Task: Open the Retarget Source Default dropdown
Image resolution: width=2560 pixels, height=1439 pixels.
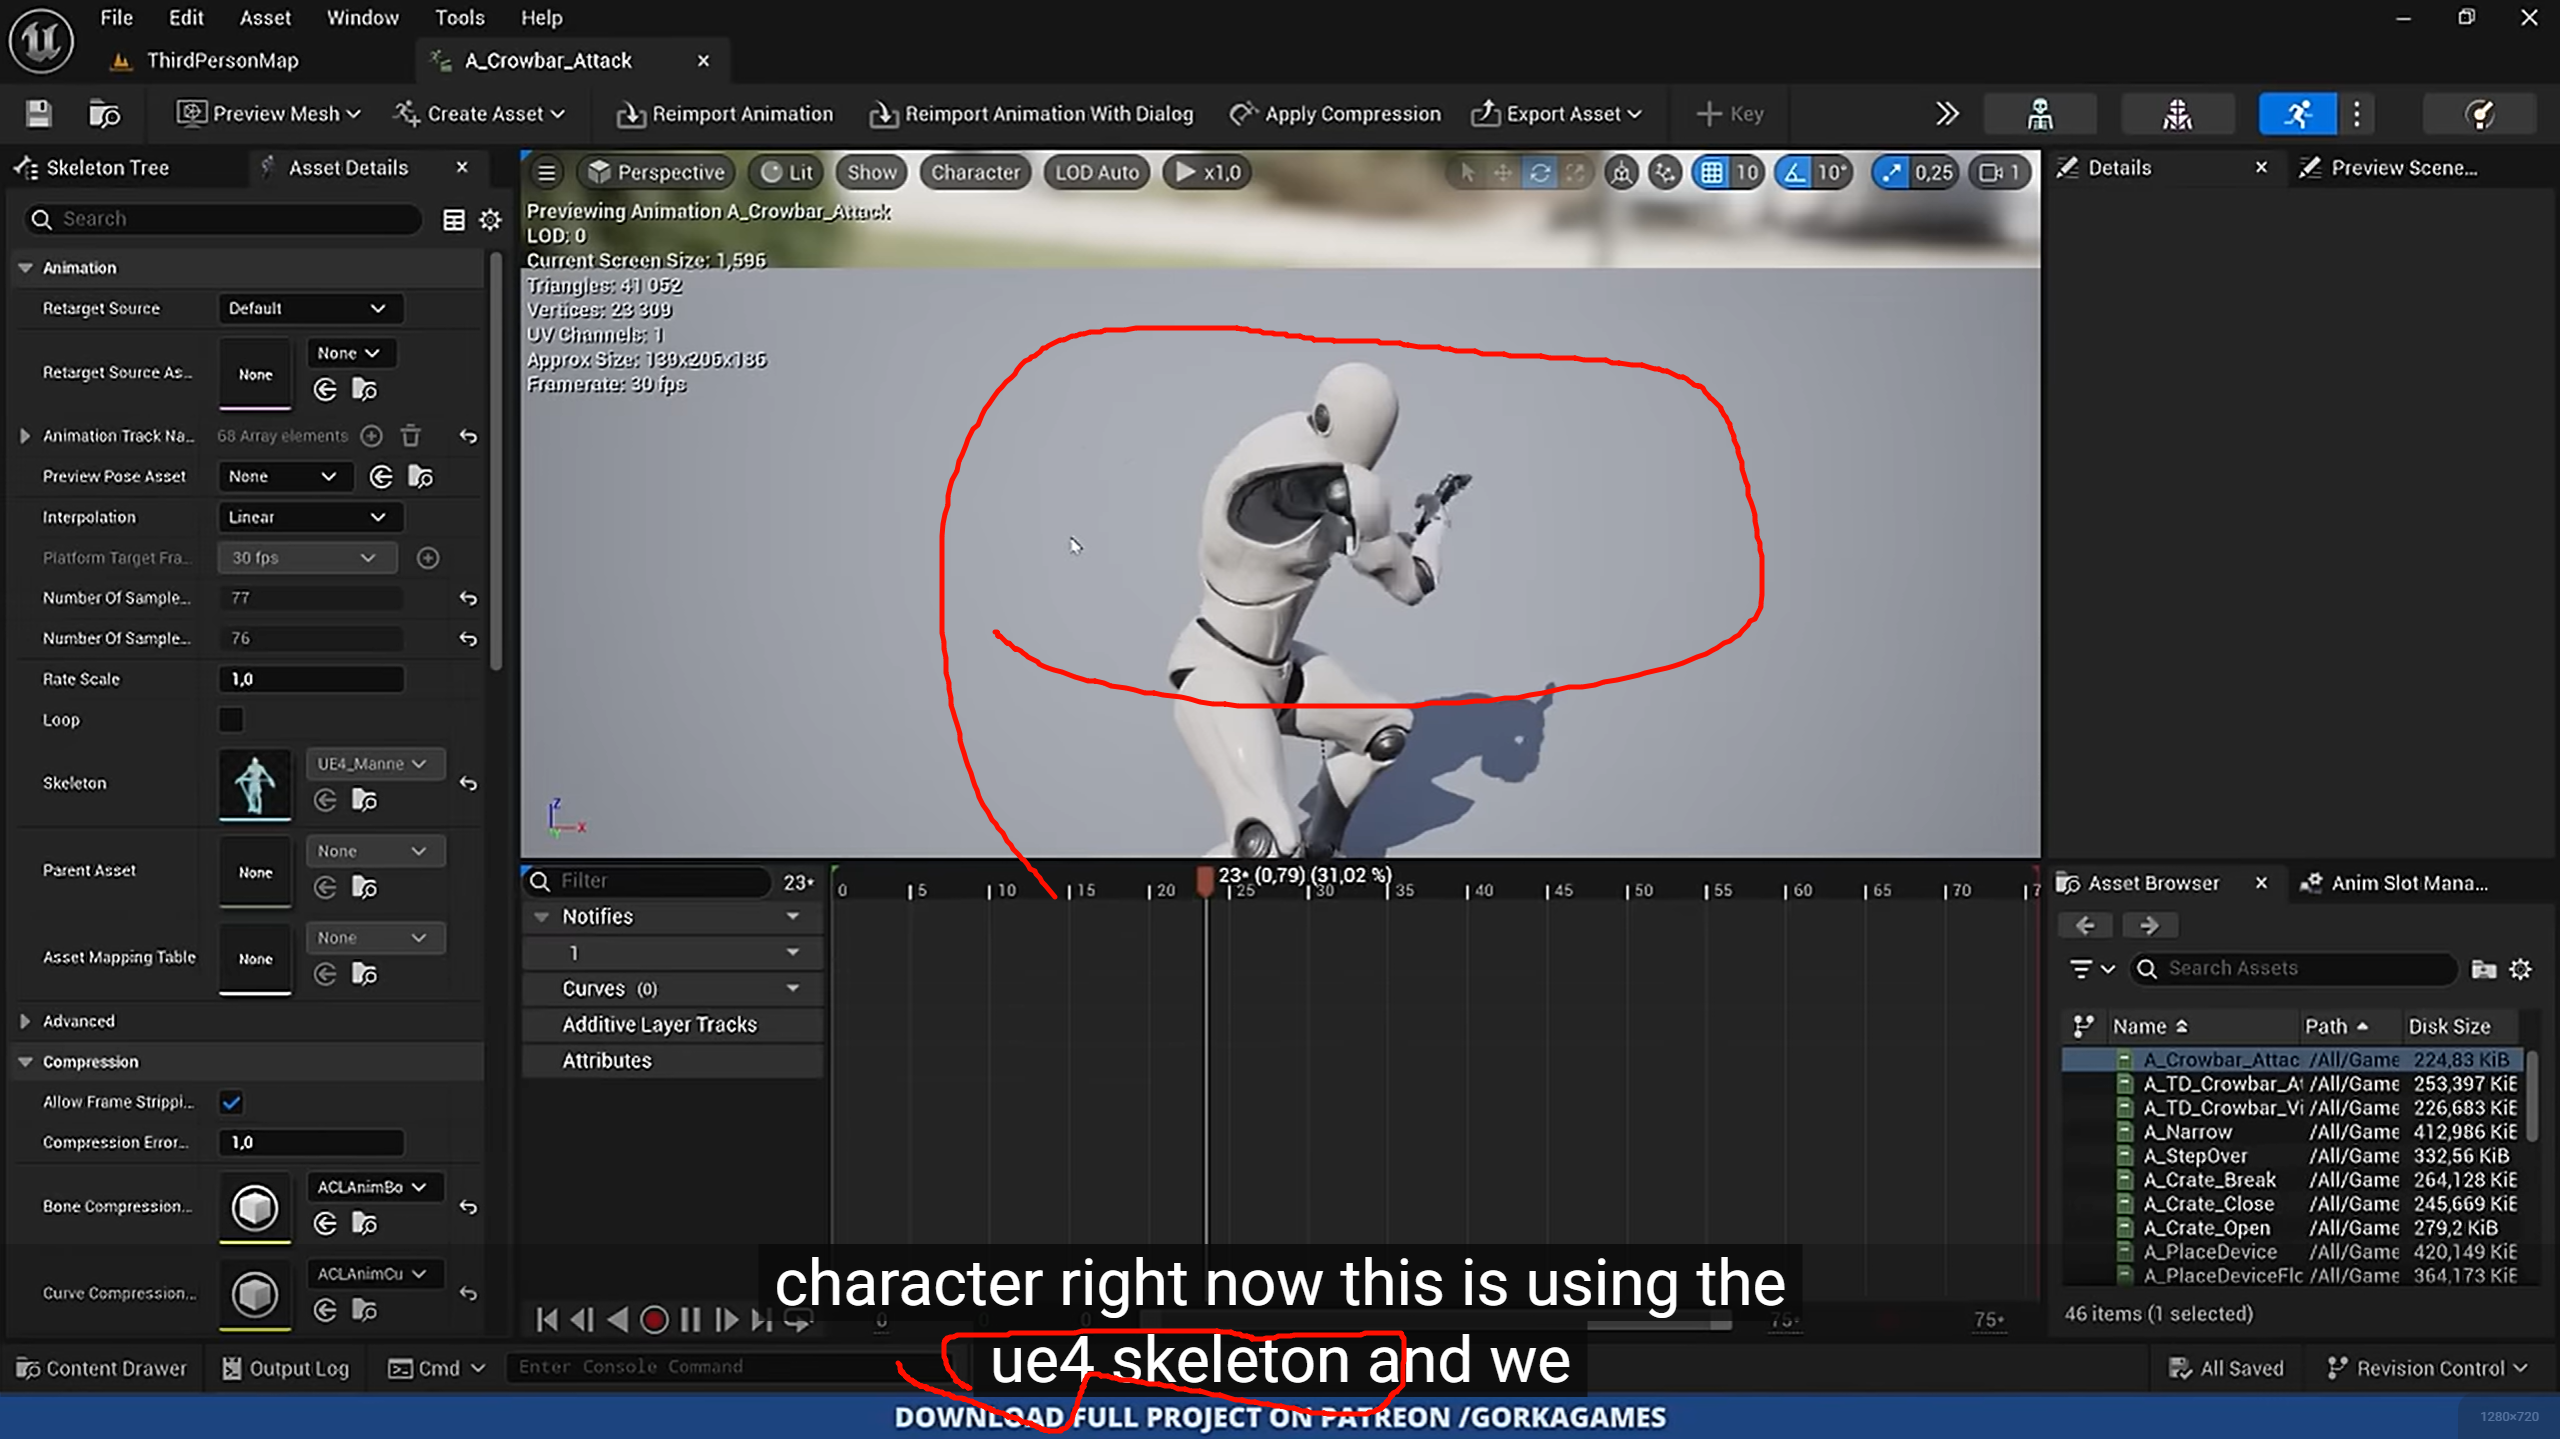Action: coord(308,308)
